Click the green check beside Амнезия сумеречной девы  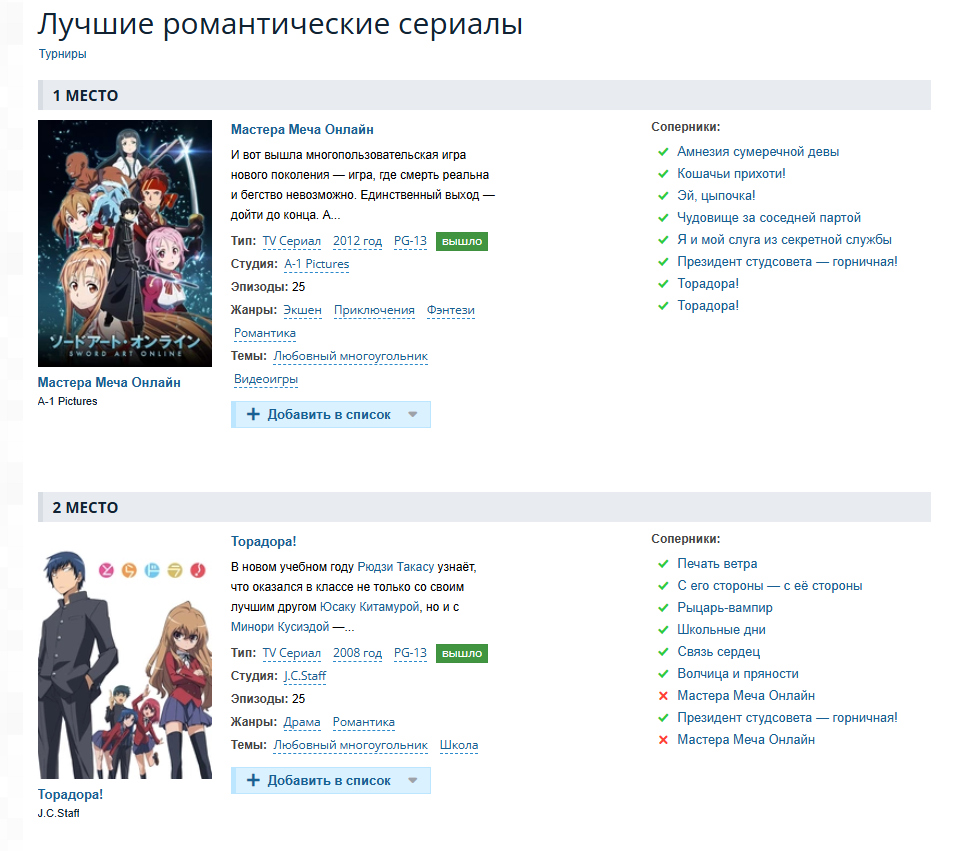click(663, 152)
